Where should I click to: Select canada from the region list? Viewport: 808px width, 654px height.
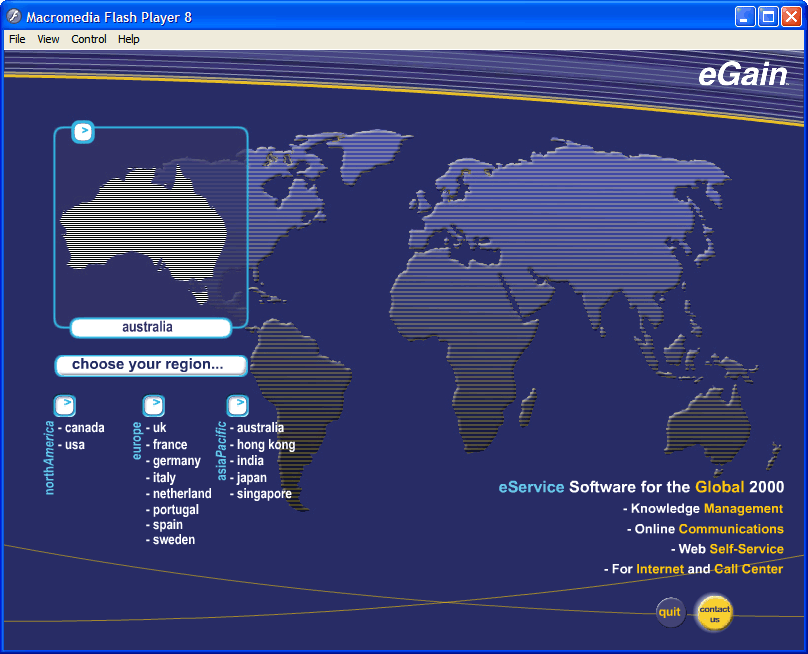coord(84,428)
